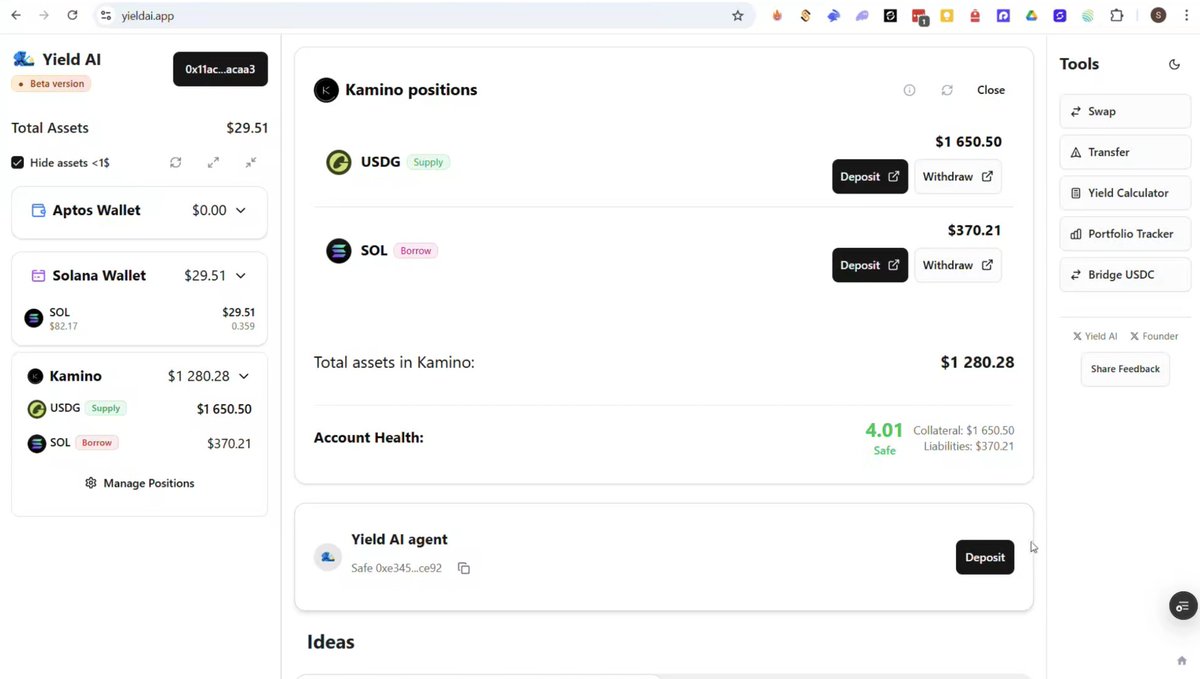Click the Total assets in Kamino amount $1 280.28
Image resolution: width=1200 pixels, height=679 pixels.
tap(977, 362)
